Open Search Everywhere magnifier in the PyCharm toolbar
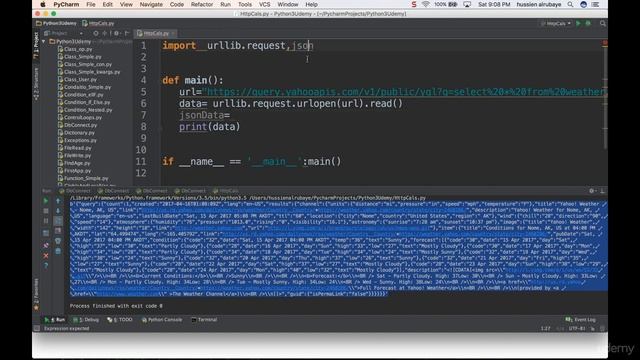Screen dimensions: 640x360 (603, 24)
